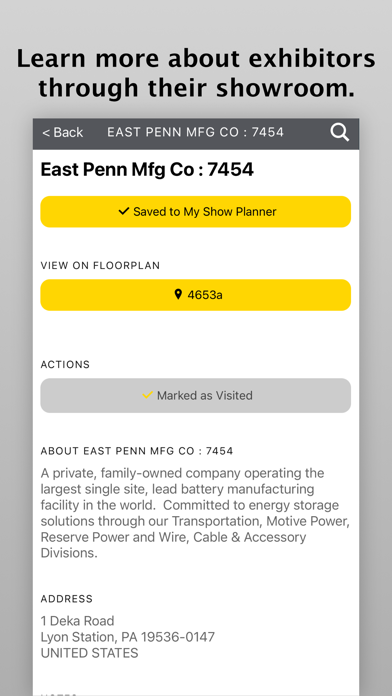This screenshot has height=696, width=392.
Task: Open search with the magnifier icon
Action: click(x=340, y=132)
